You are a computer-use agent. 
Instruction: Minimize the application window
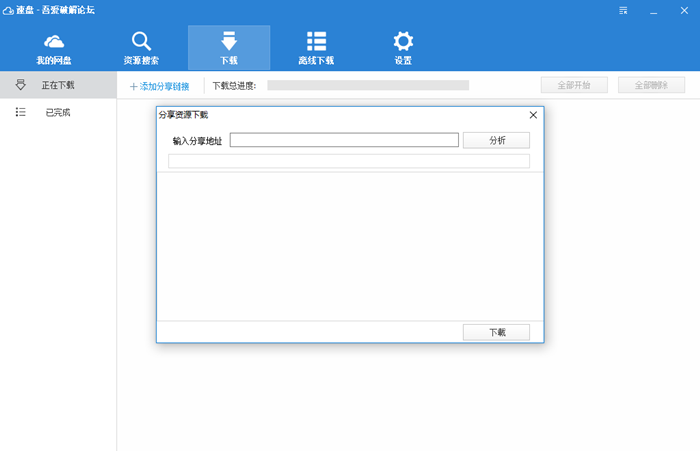(653, 11)
